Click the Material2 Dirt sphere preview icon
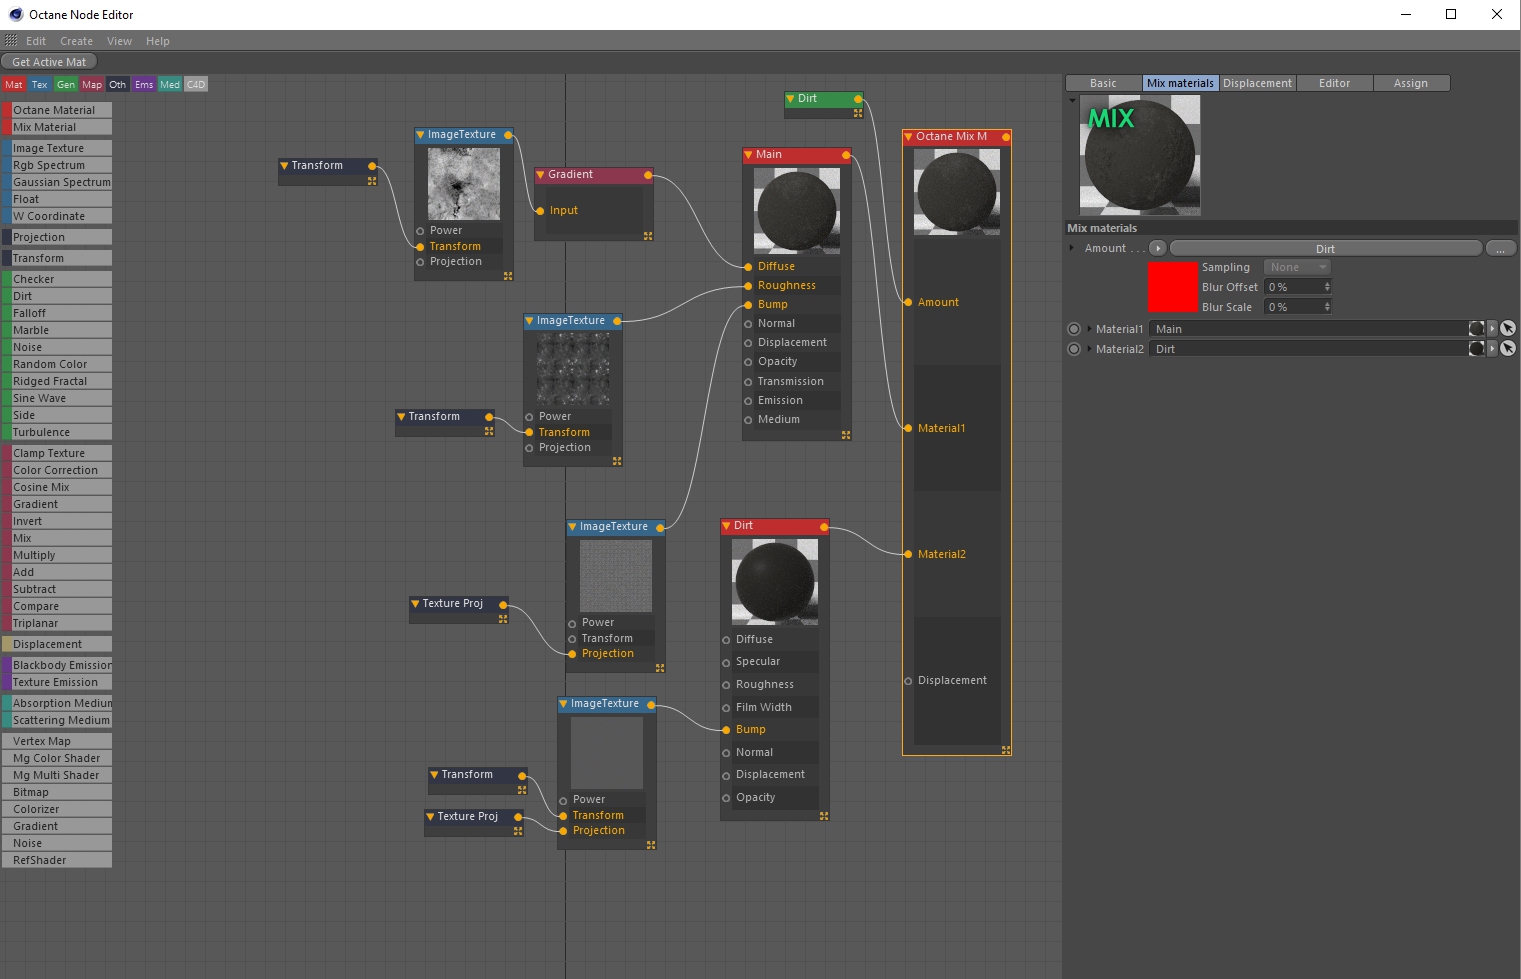Image resolution: width=1521 pixels, height=979 pixels. point(1476,349)
